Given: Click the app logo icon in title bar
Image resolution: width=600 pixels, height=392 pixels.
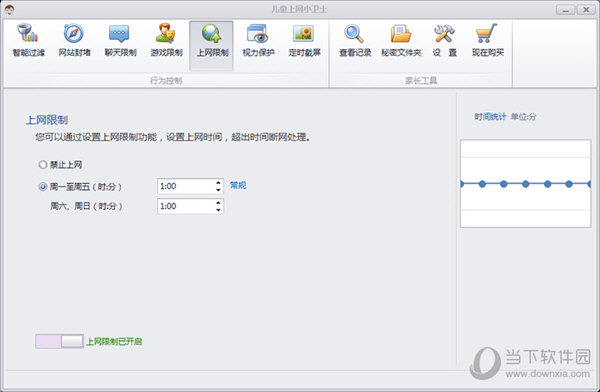Looking at the screenshot, I should pyautogui.click(x=9, y=9).
